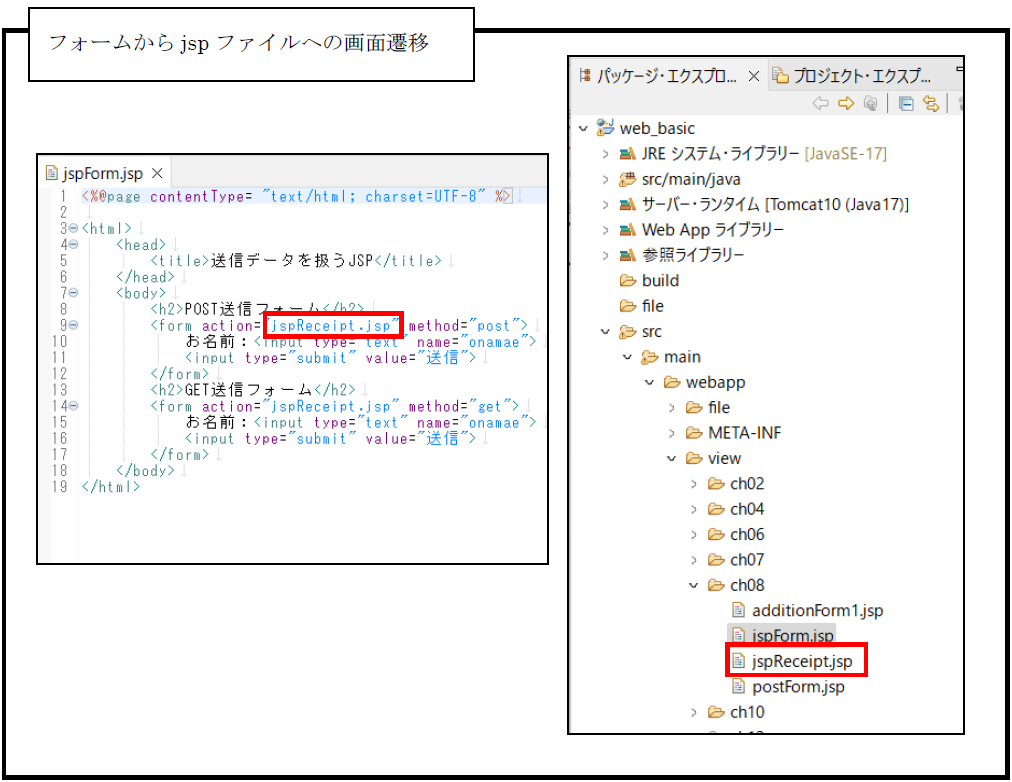Expand the ch02 folder
Screen dimensions: 1012x782
click(694, 484)
